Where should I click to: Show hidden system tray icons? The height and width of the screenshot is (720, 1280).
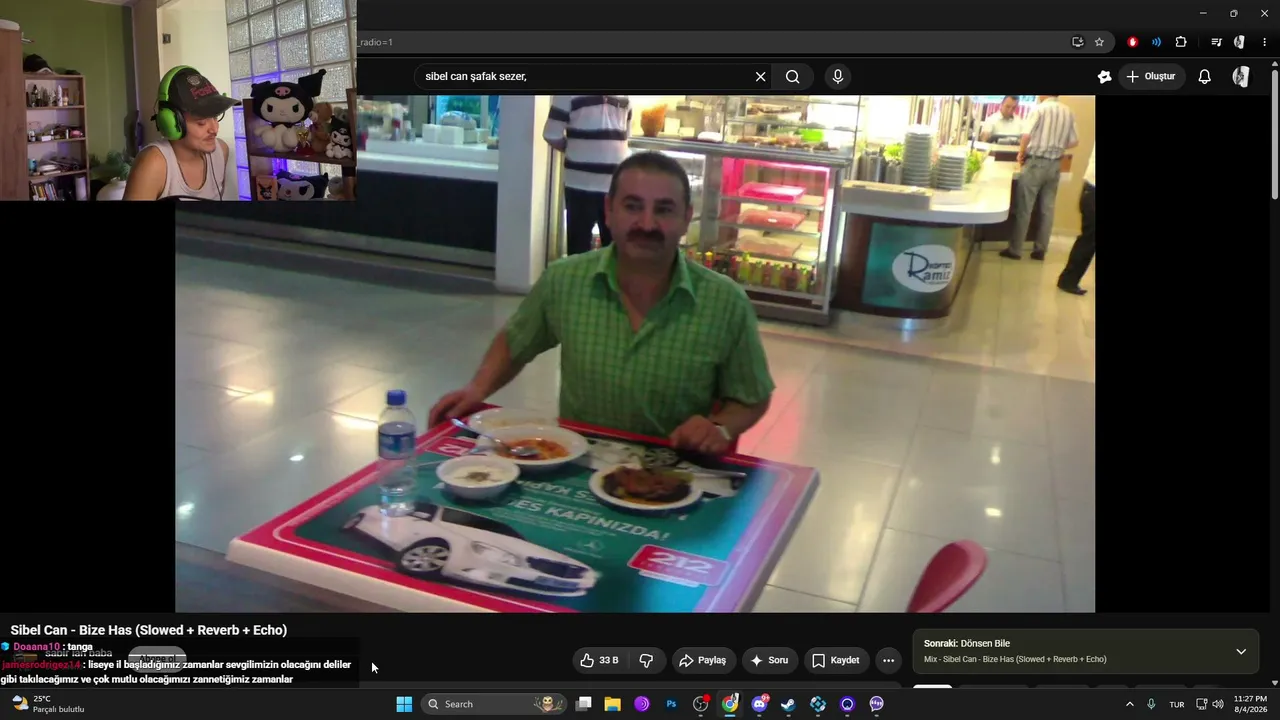1130,704
